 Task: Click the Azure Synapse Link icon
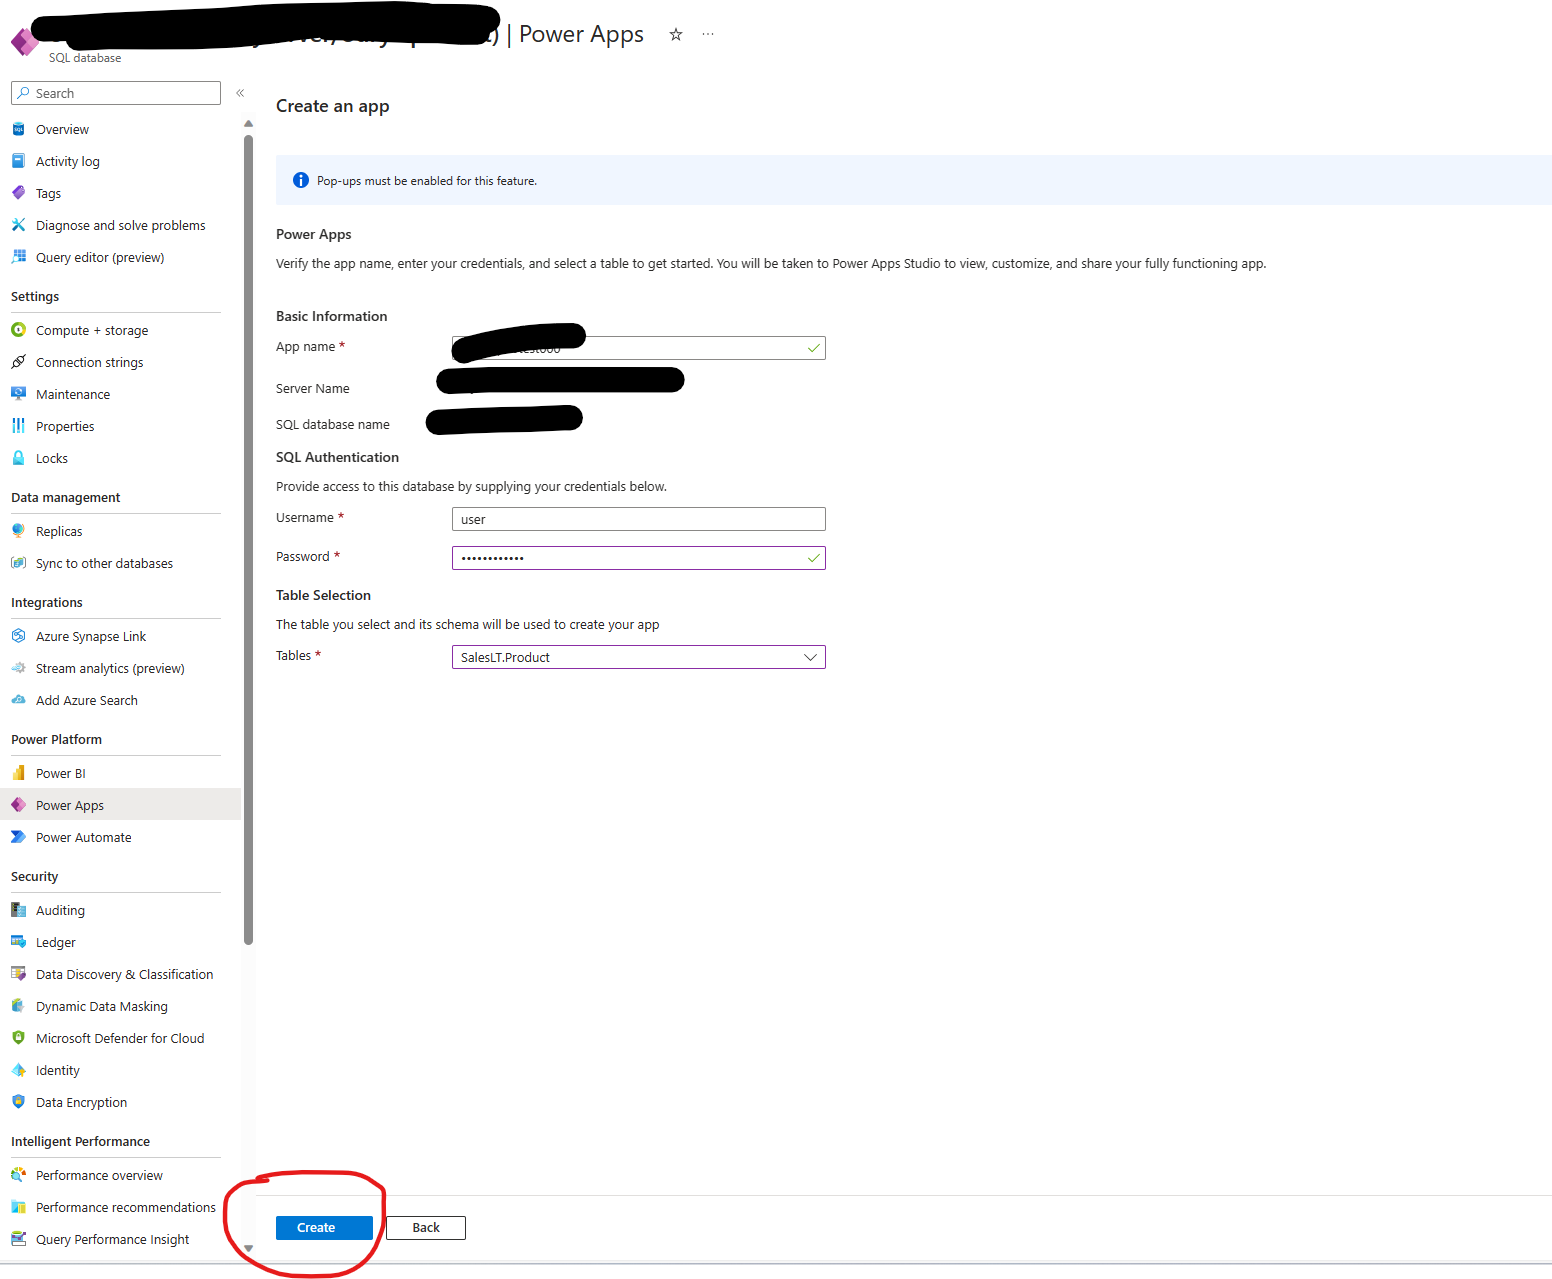click(18, 636)
